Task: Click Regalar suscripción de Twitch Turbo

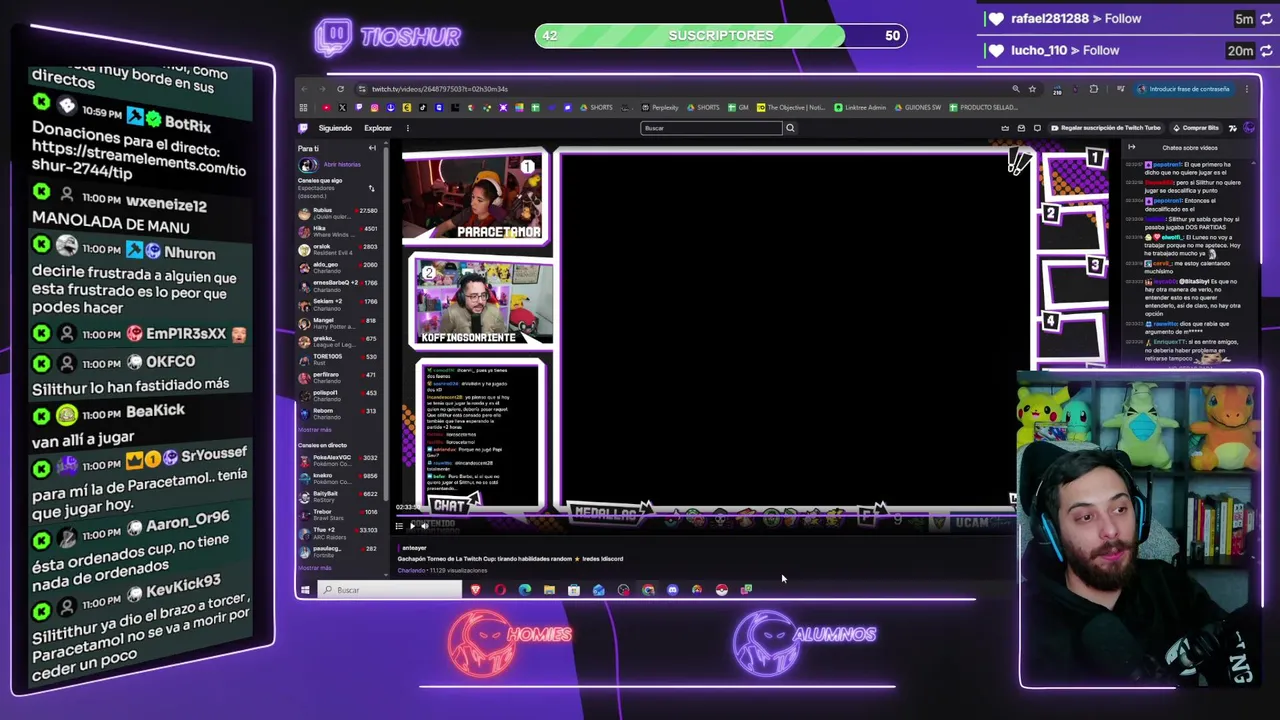Action: (x=1106, y=128)
